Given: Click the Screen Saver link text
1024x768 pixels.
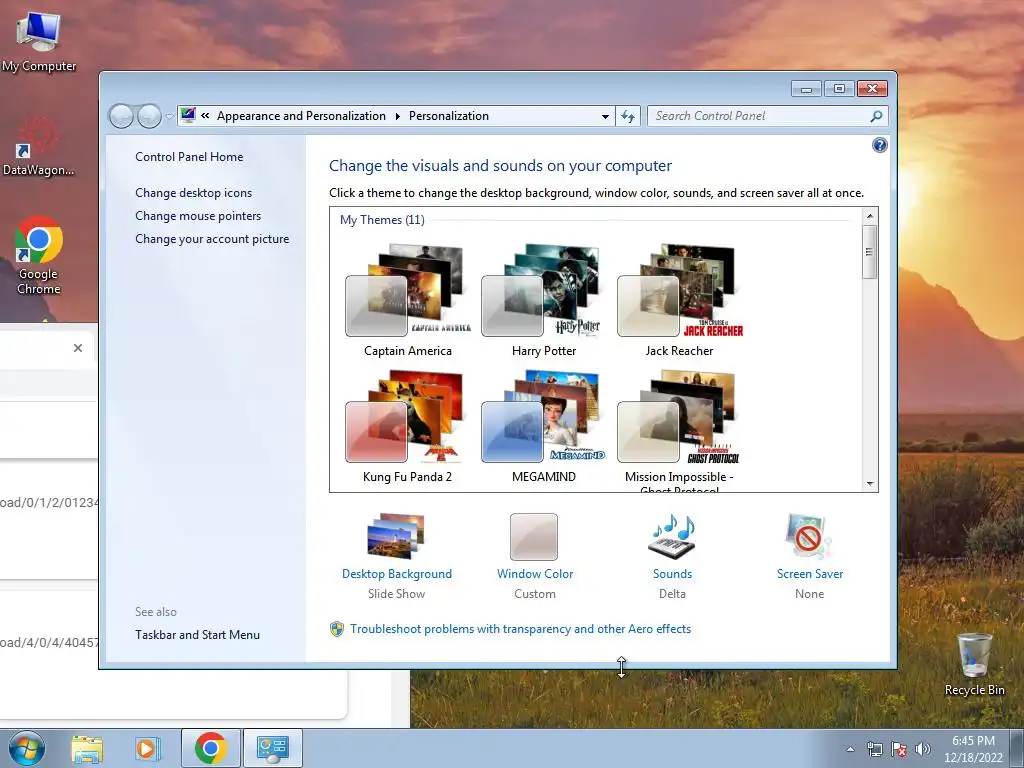Looking at the screenshot, I should tap(810, 573).
